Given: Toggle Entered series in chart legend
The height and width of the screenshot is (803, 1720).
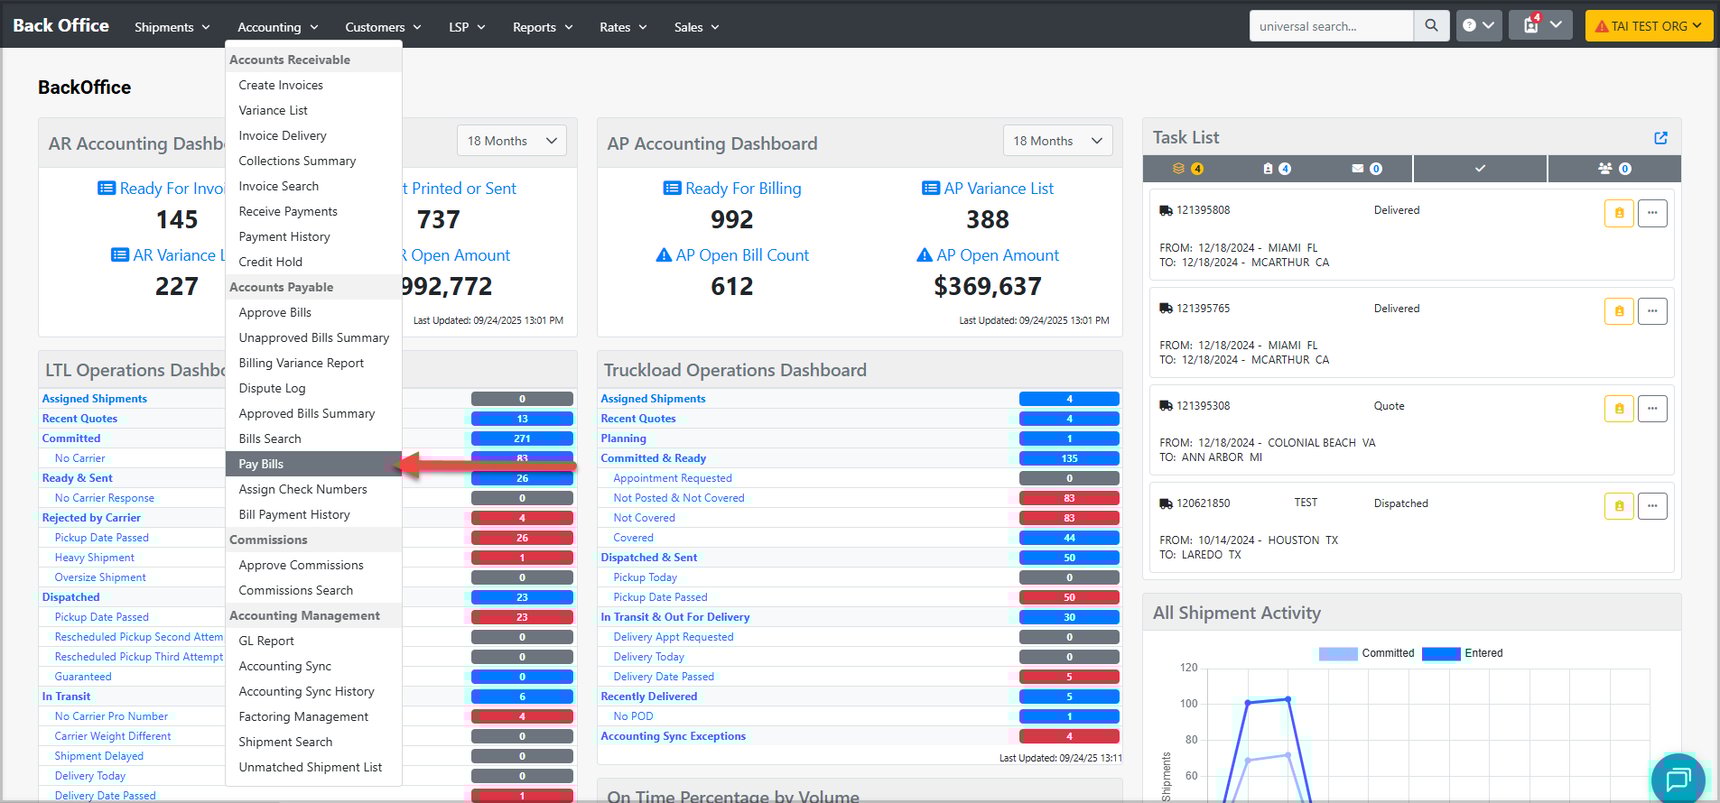Looking at the screenshot, I should [x=1462, y=653].
